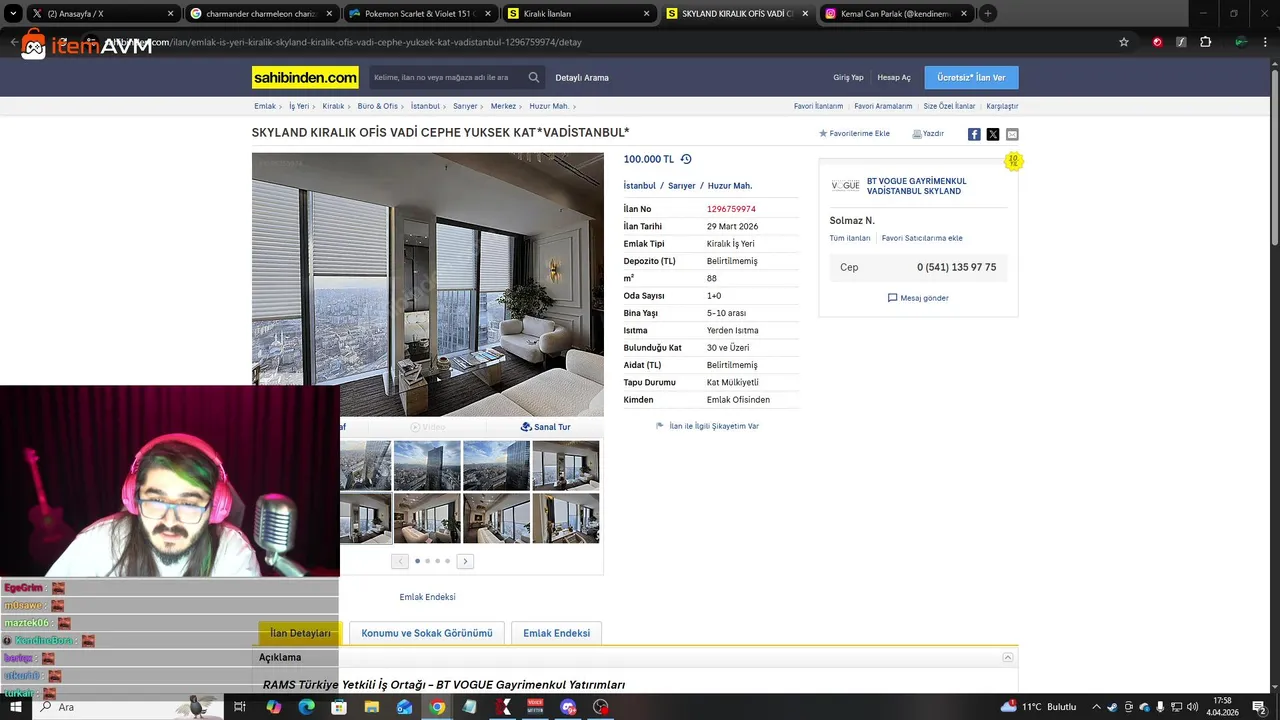The height and width of the screenshot is (720, 1280).
Task: Click İstanbul location link under price
Action: coord(640,186)
